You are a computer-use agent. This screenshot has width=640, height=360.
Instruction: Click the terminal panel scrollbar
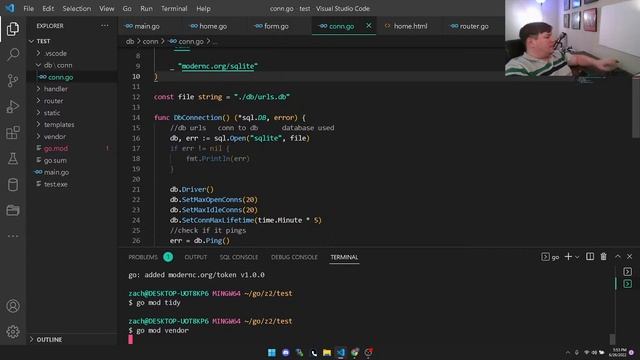tap(612, 338)
